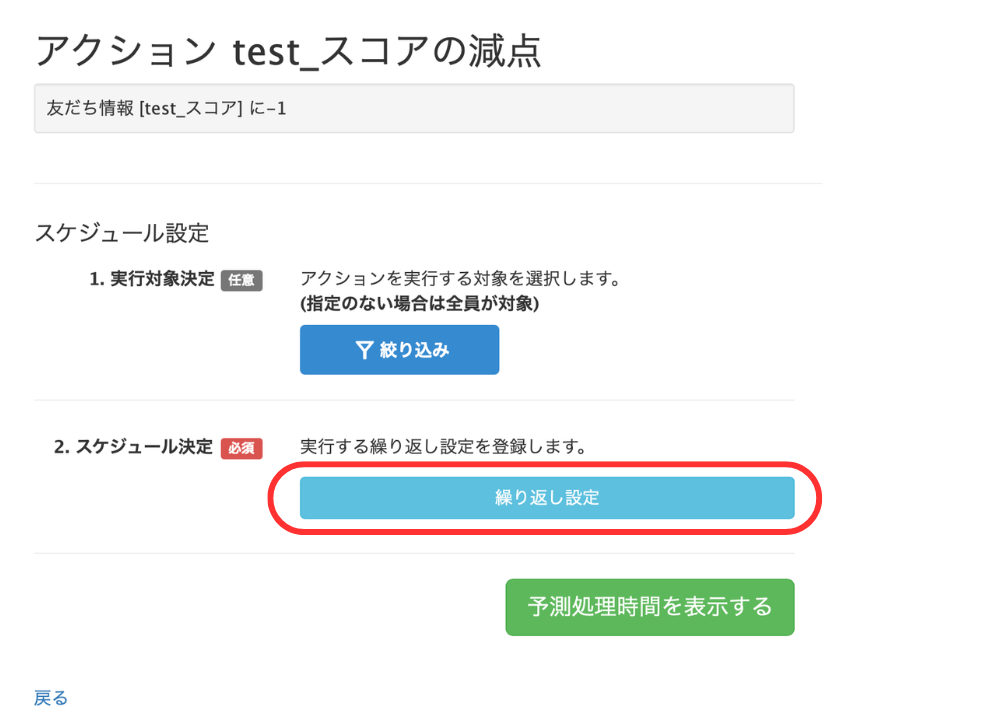Click the red 必須 badge
Viewport: 982px width, 726px height.
[241, 448]
